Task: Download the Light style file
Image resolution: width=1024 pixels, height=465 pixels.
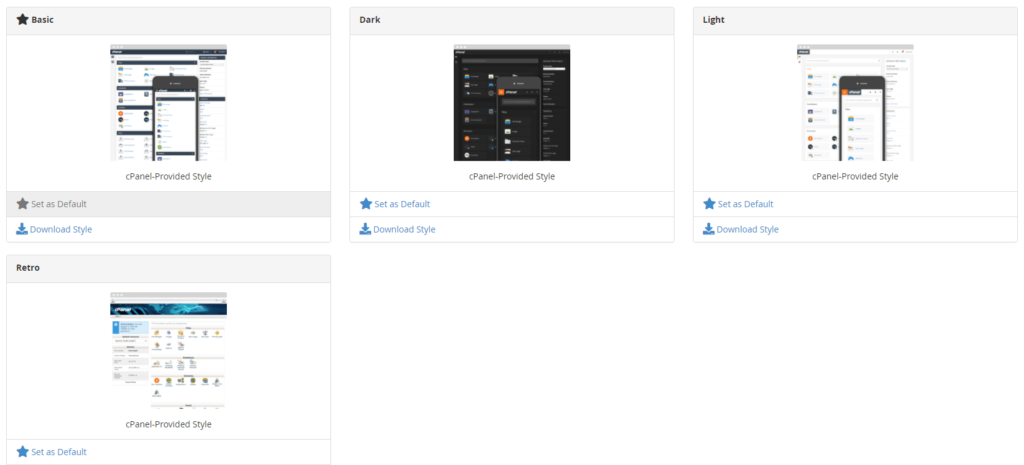Action: [747, 229]
